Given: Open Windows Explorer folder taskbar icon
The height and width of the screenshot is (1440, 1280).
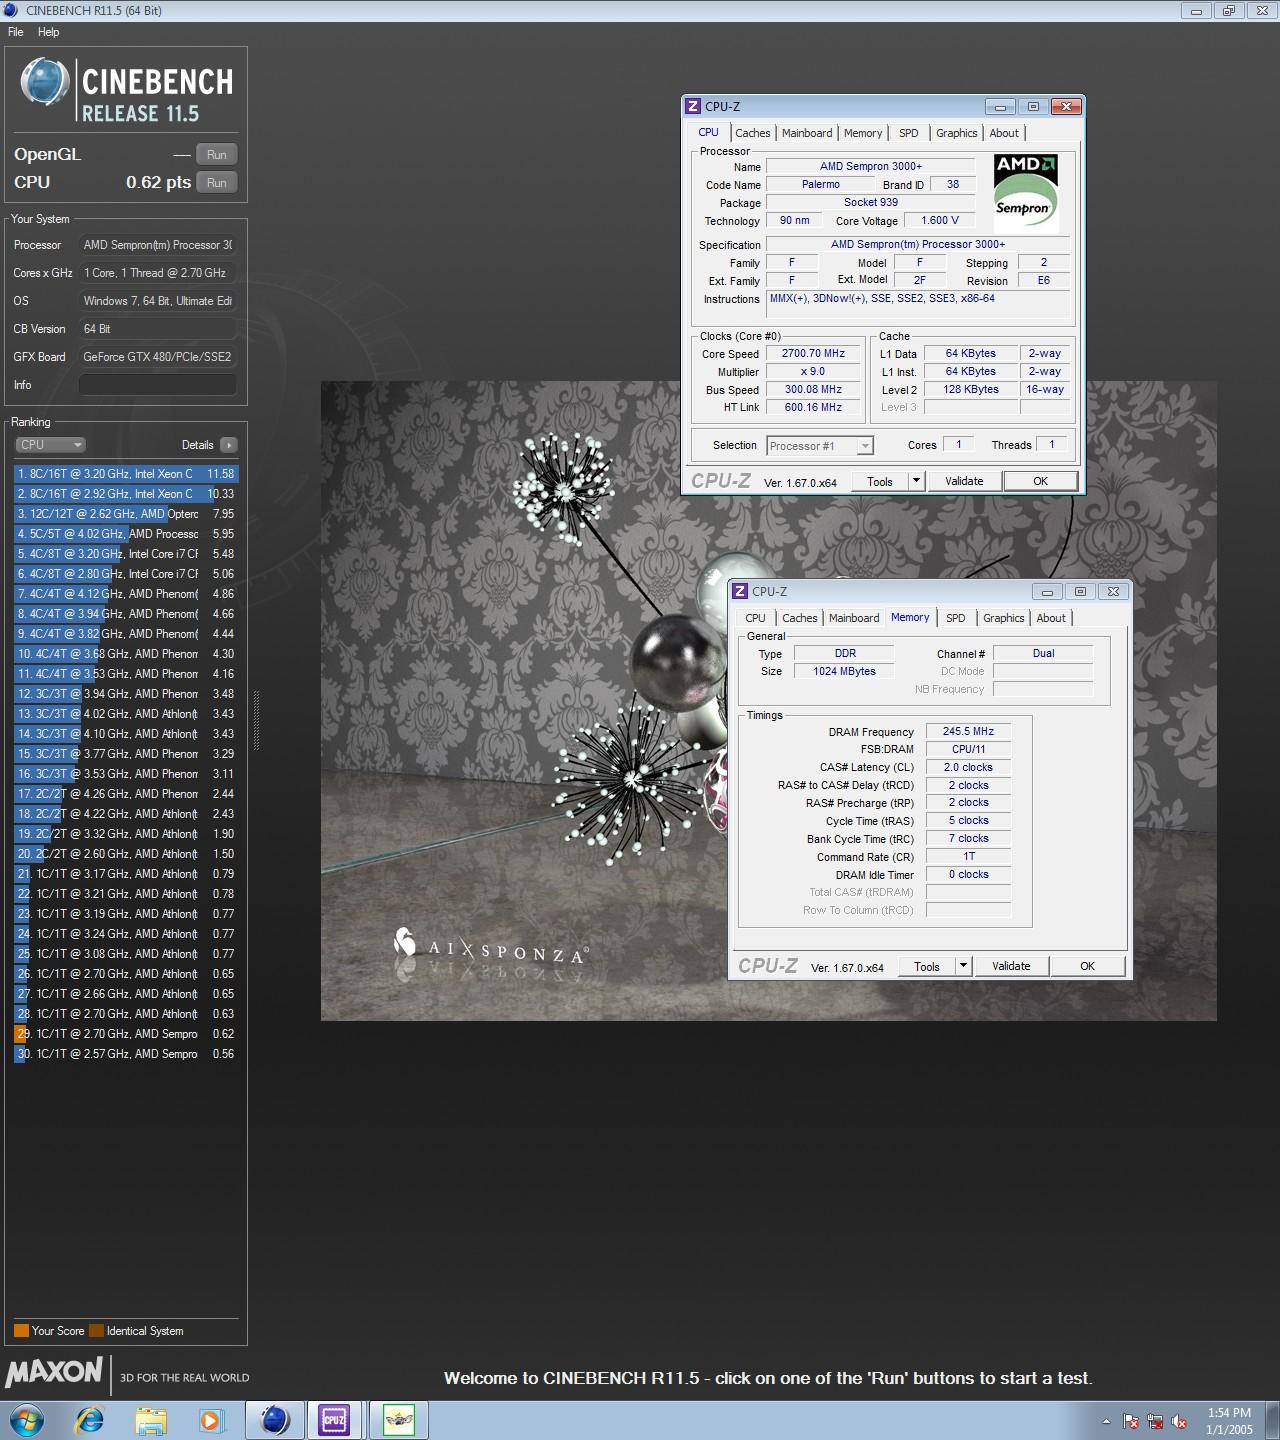Looking at the screenshot, I should (x=151, y=1420).
